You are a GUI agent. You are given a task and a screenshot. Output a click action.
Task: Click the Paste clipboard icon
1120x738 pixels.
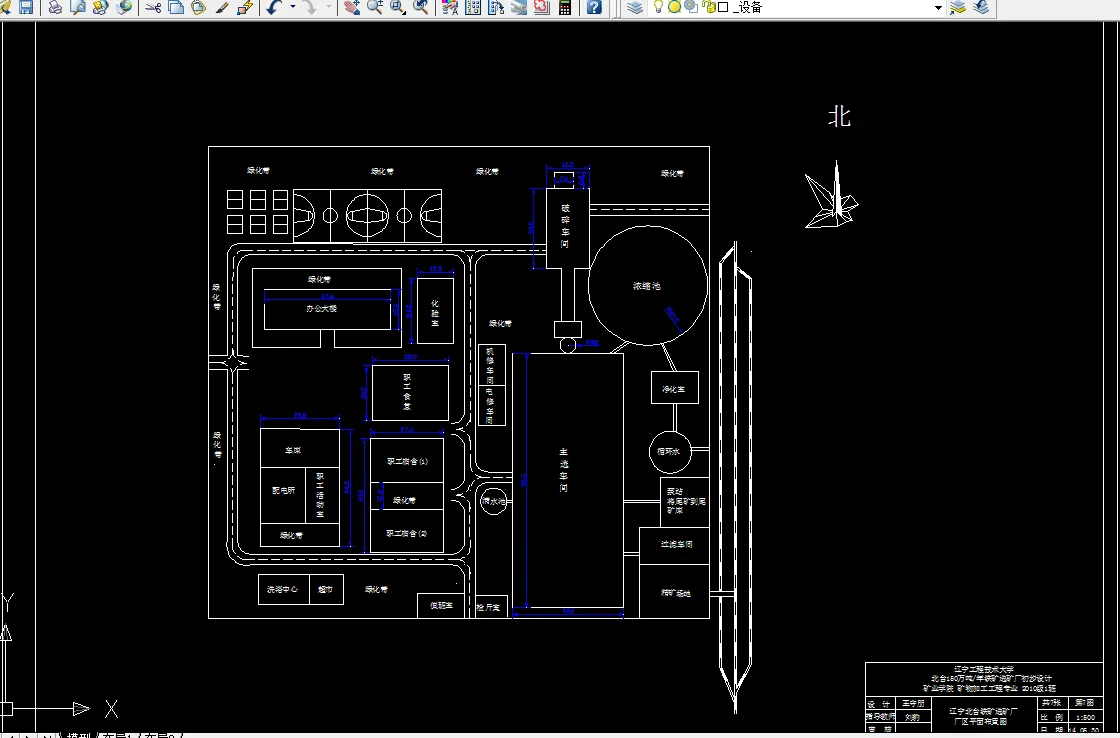[199, 7]
